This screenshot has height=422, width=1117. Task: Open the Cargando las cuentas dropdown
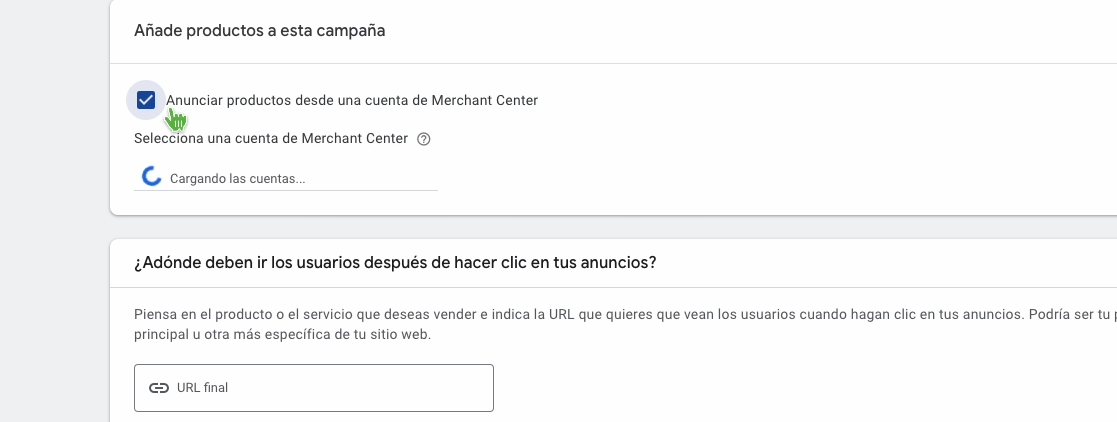(x=286, y=178)
